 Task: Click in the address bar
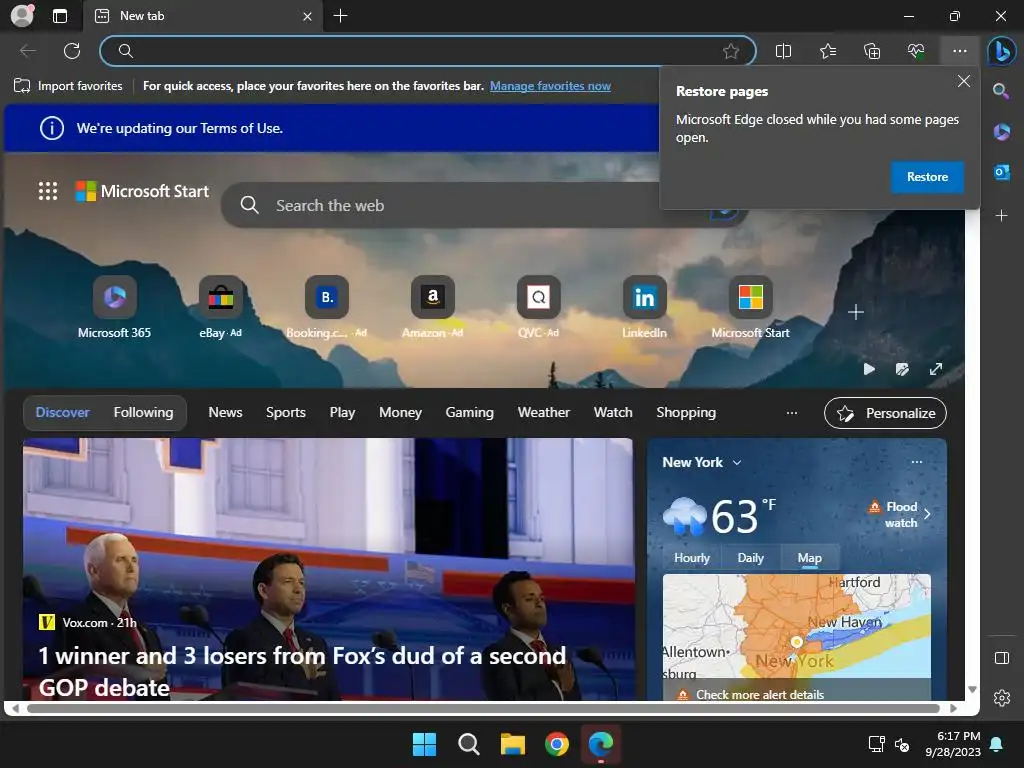pyautogui.click(x=428, y=51)
